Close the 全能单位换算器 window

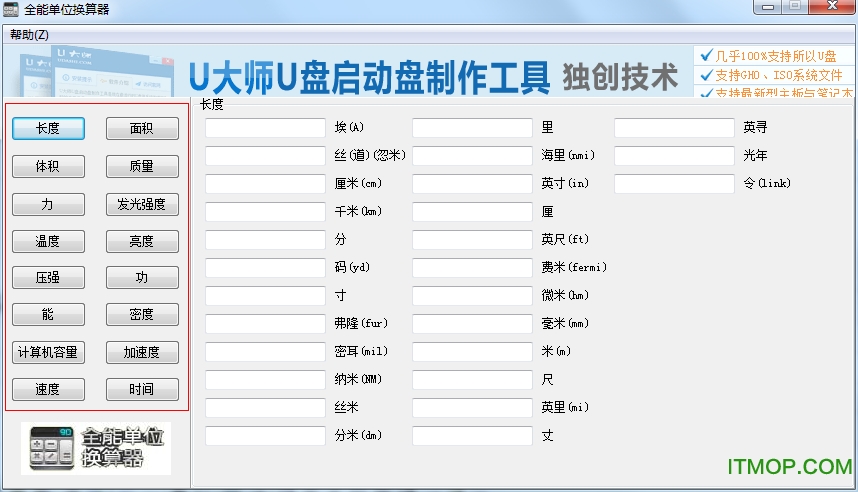(832, 7)
